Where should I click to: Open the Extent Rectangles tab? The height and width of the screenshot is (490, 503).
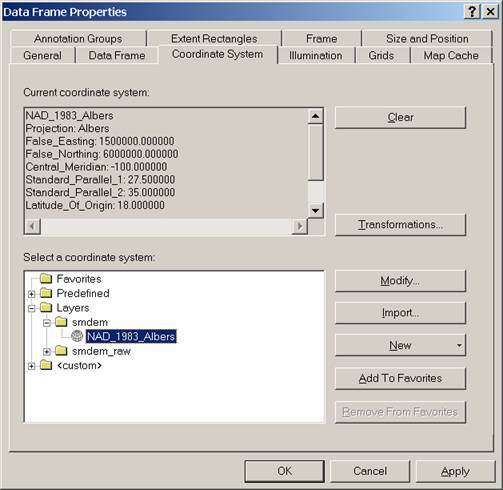pos(214,39)
